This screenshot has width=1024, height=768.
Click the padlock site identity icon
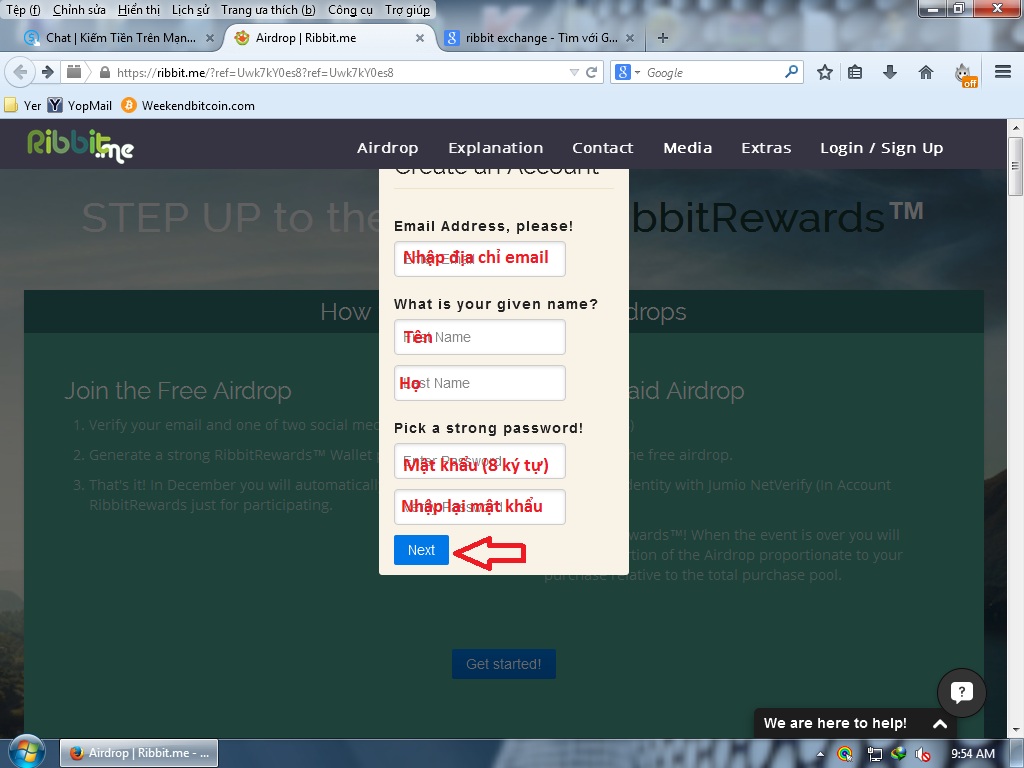(104, 72)
